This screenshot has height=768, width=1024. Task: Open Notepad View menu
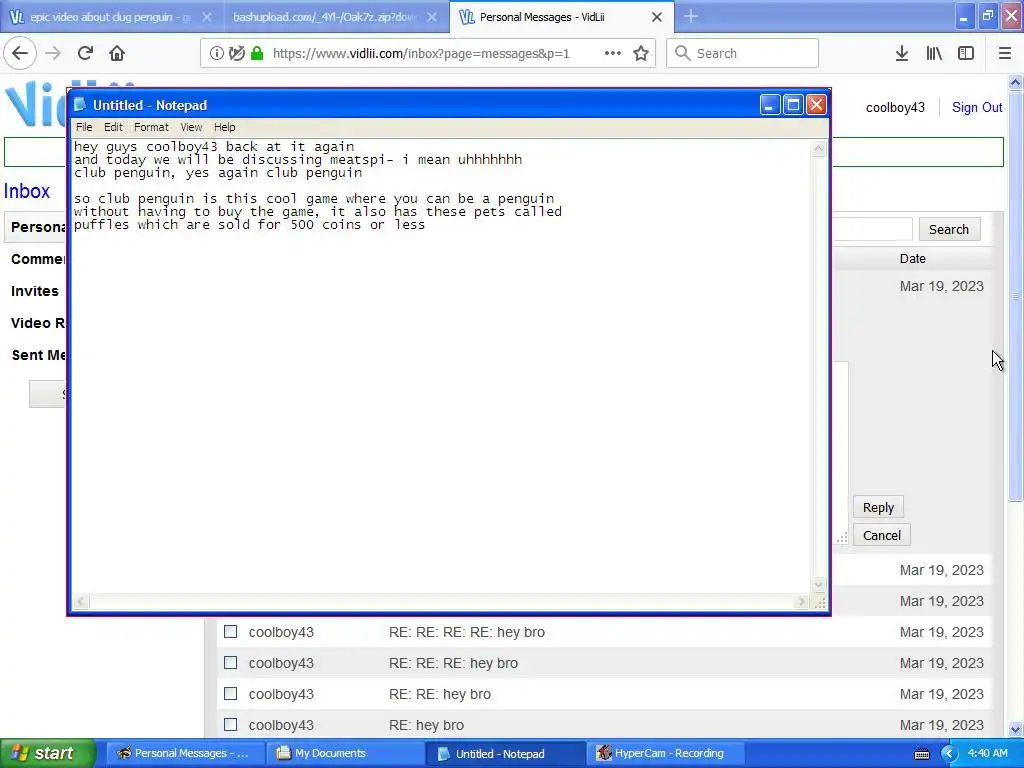coord(191,127)
